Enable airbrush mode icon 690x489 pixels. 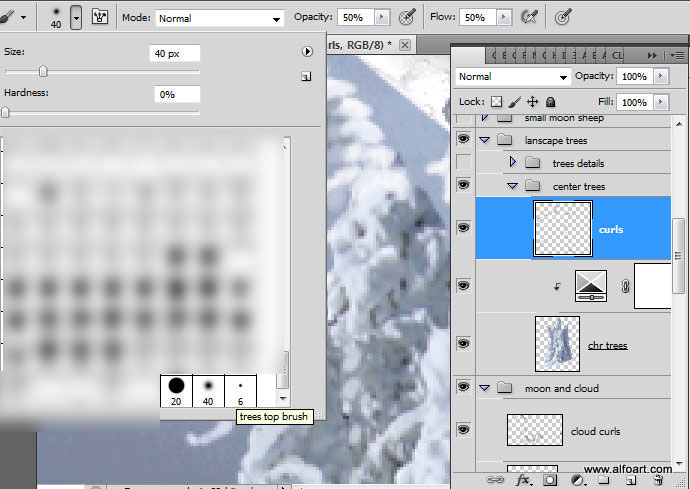tap(530, 17)
